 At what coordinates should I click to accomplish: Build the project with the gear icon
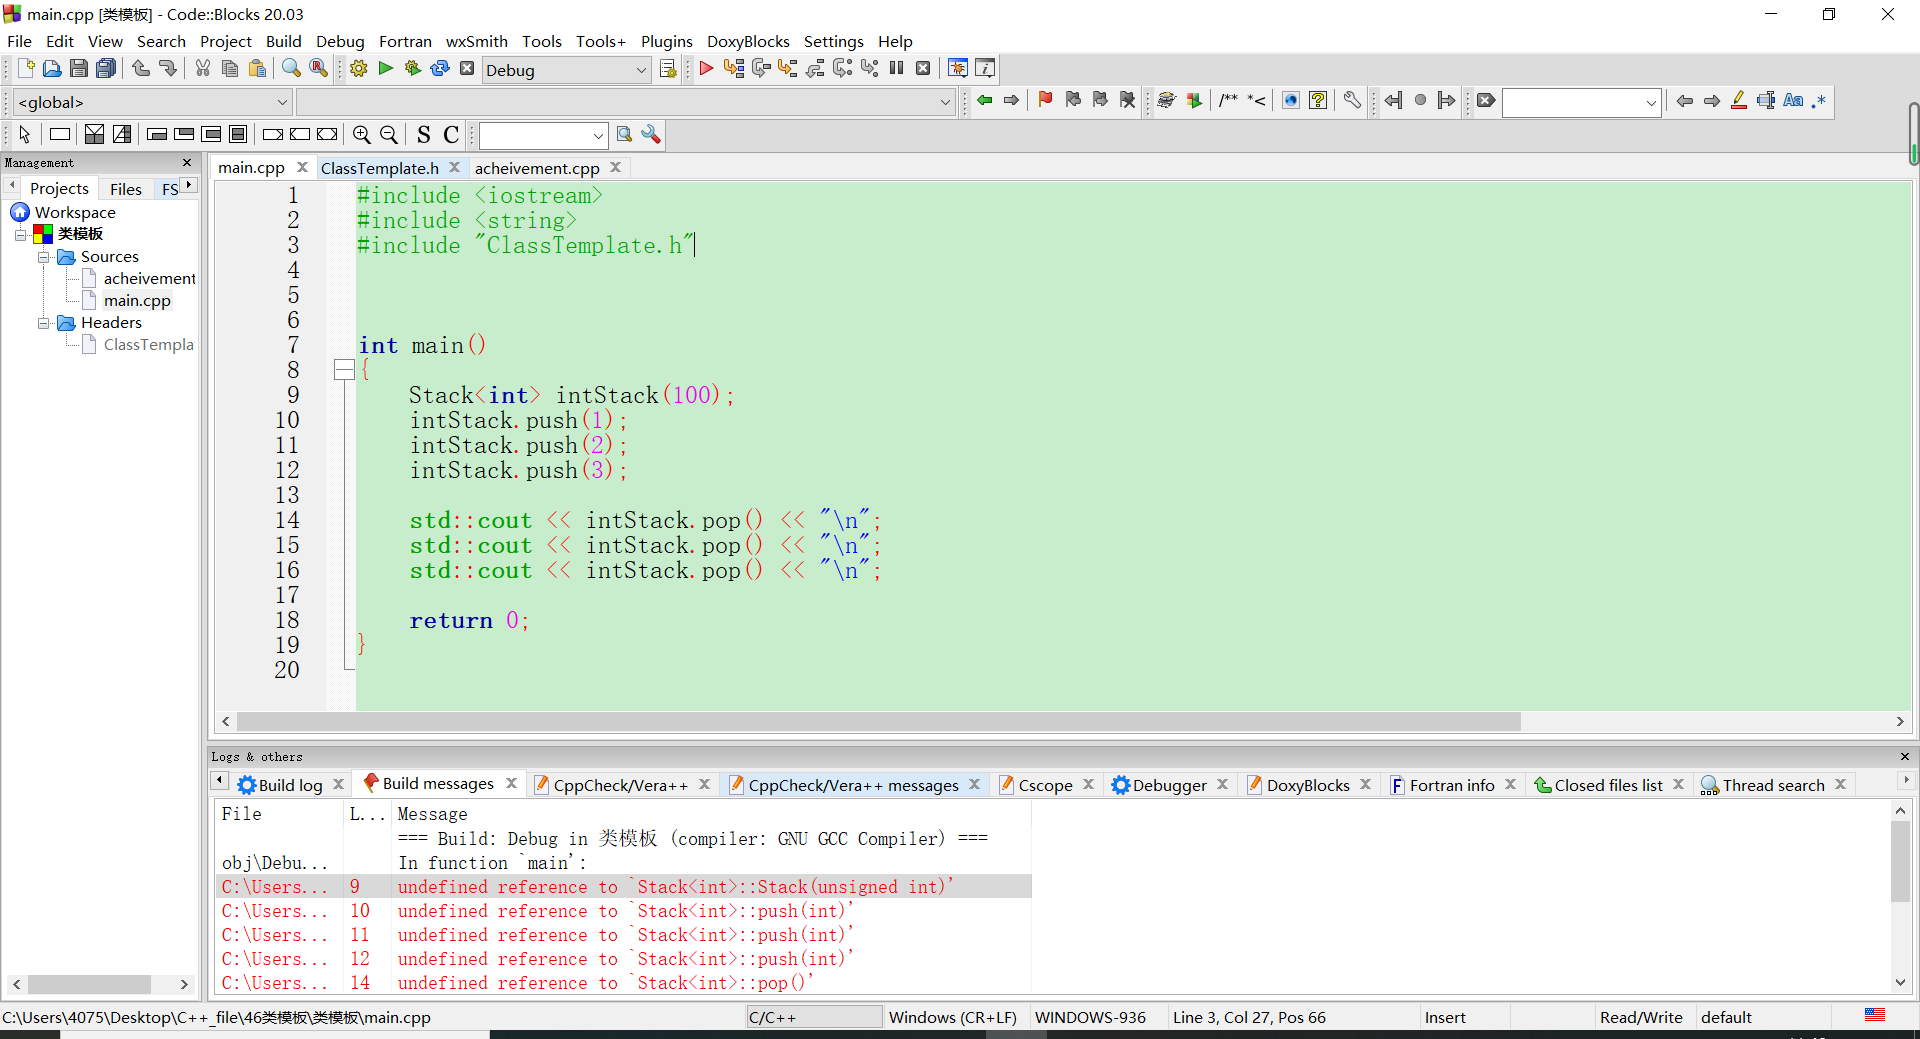[359, 69]
